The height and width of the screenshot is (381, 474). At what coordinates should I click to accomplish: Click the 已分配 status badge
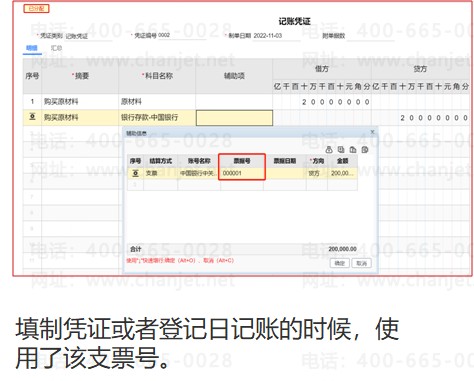[x=36, y=8]
